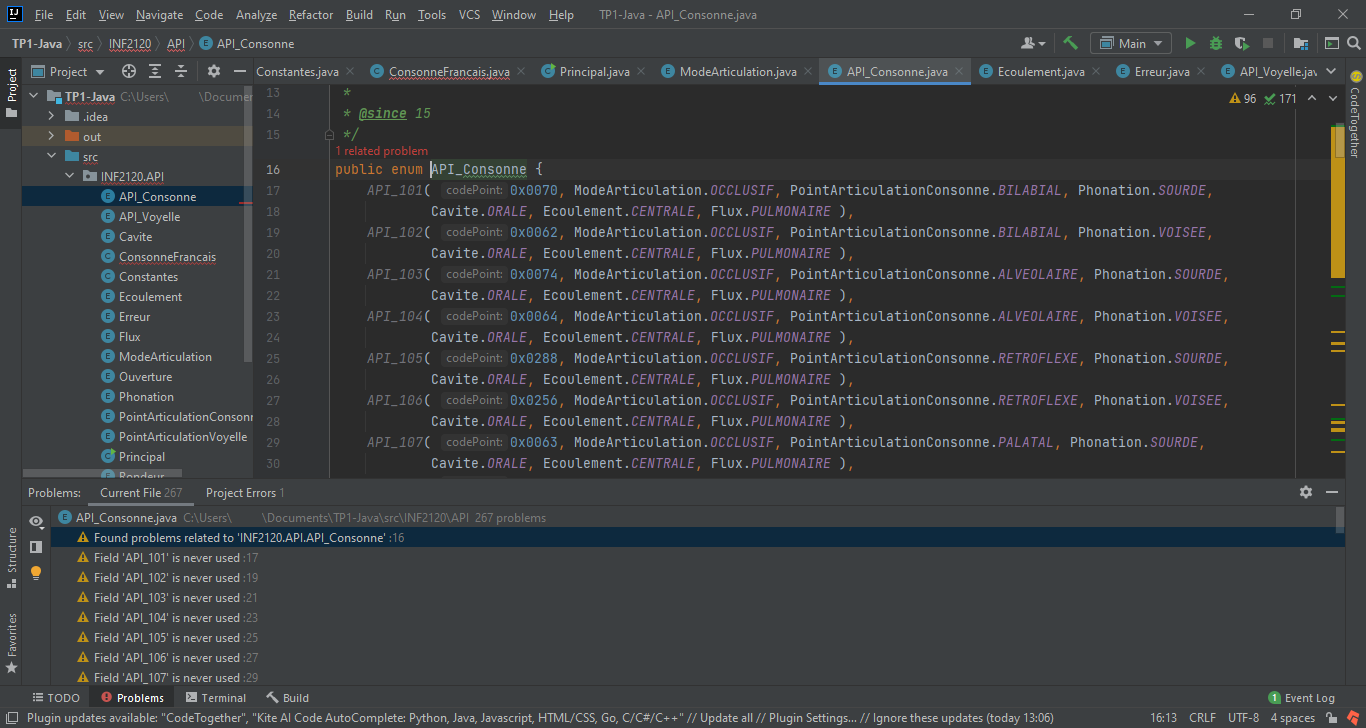Open Project panel gear settings
1366x728 pixels.
(214, 71)
